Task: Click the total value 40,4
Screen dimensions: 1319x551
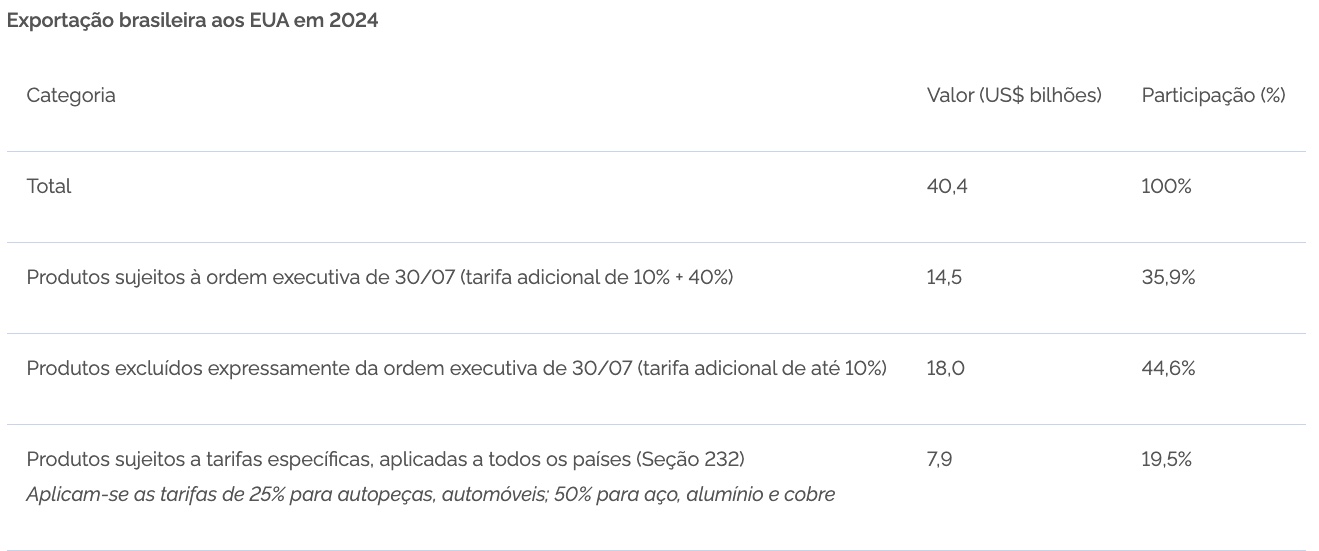Action: point(947,187)
